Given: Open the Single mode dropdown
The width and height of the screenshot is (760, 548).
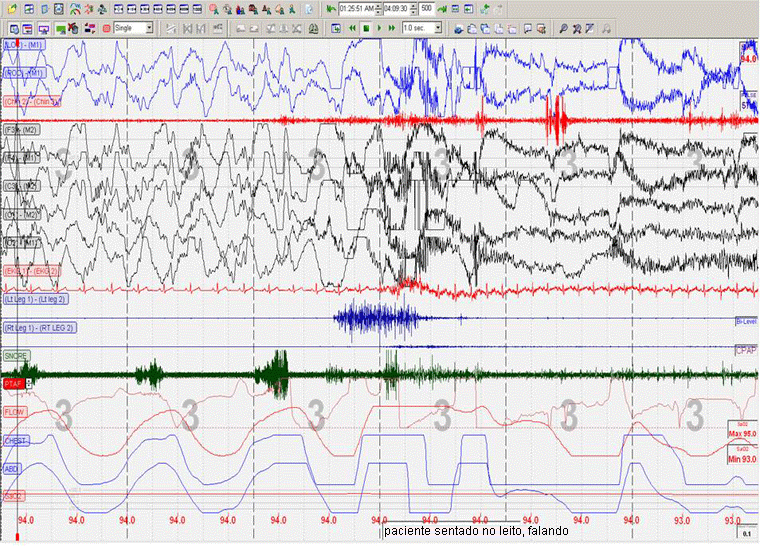Looking at the screenshot, I should pyautogui.click(x=149, y=29).
